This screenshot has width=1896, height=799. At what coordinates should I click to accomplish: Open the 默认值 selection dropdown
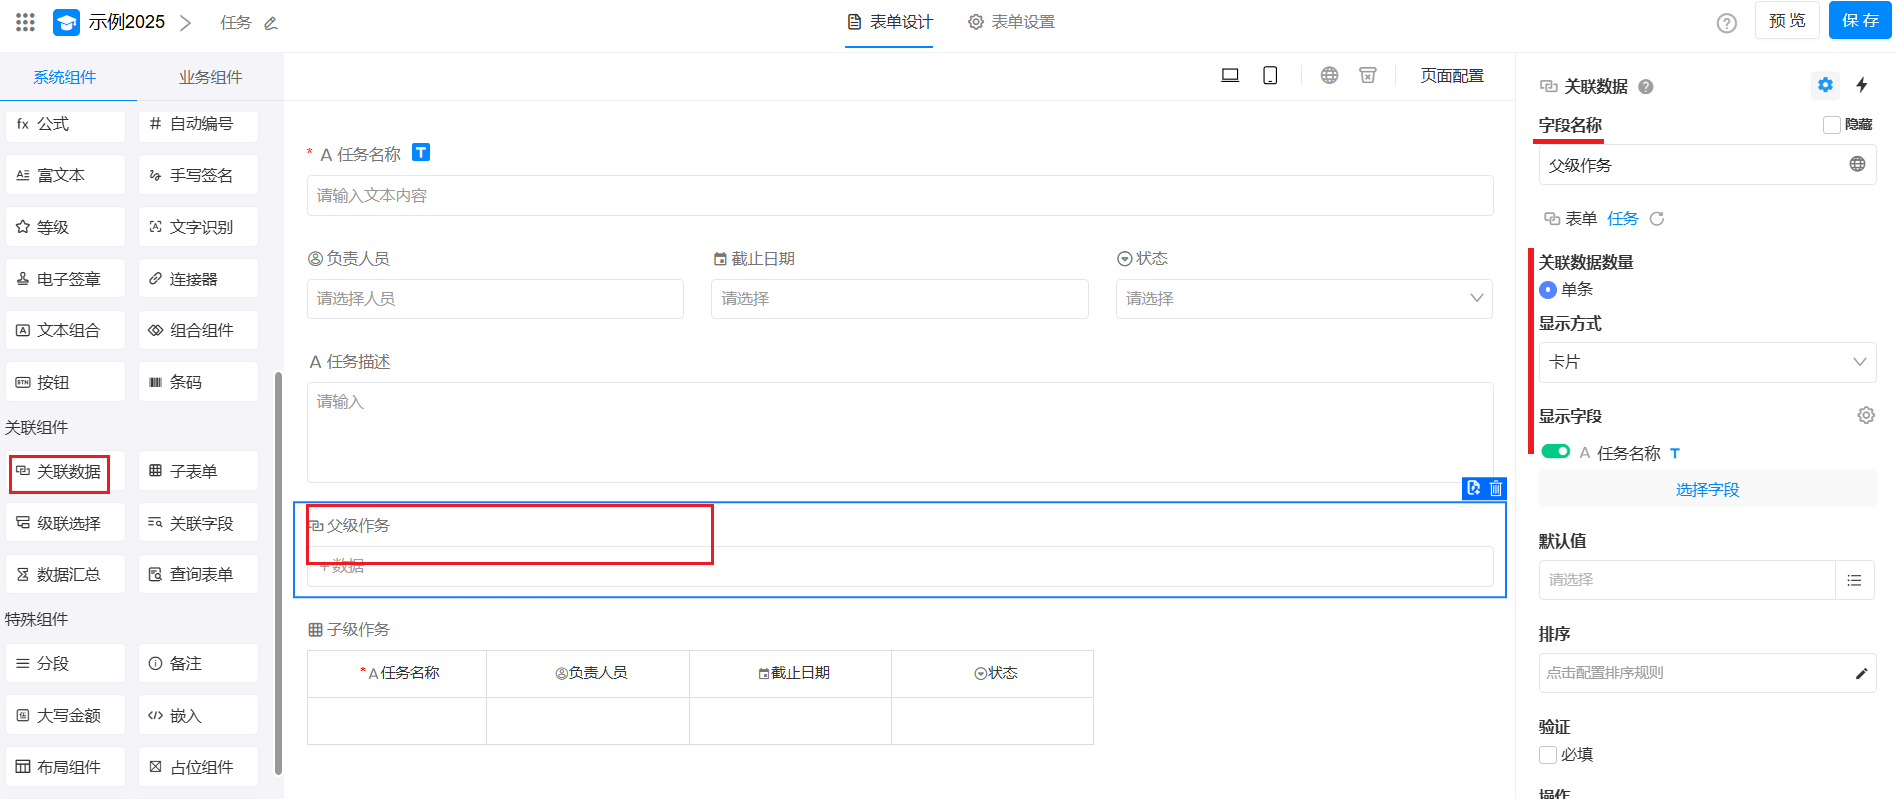coord(1686,580)
